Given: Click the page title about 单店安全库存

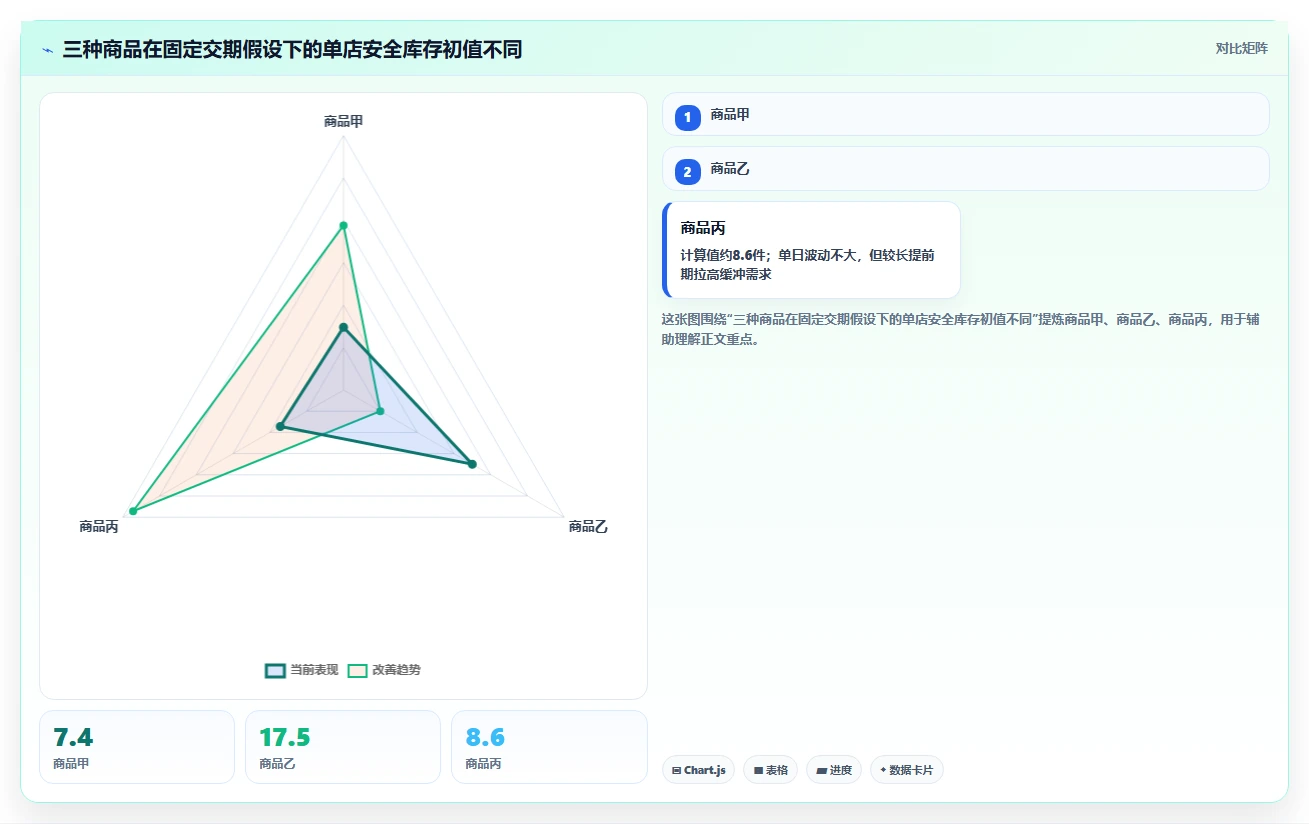Looking at the screenshot, I should [x=292, y=50].
